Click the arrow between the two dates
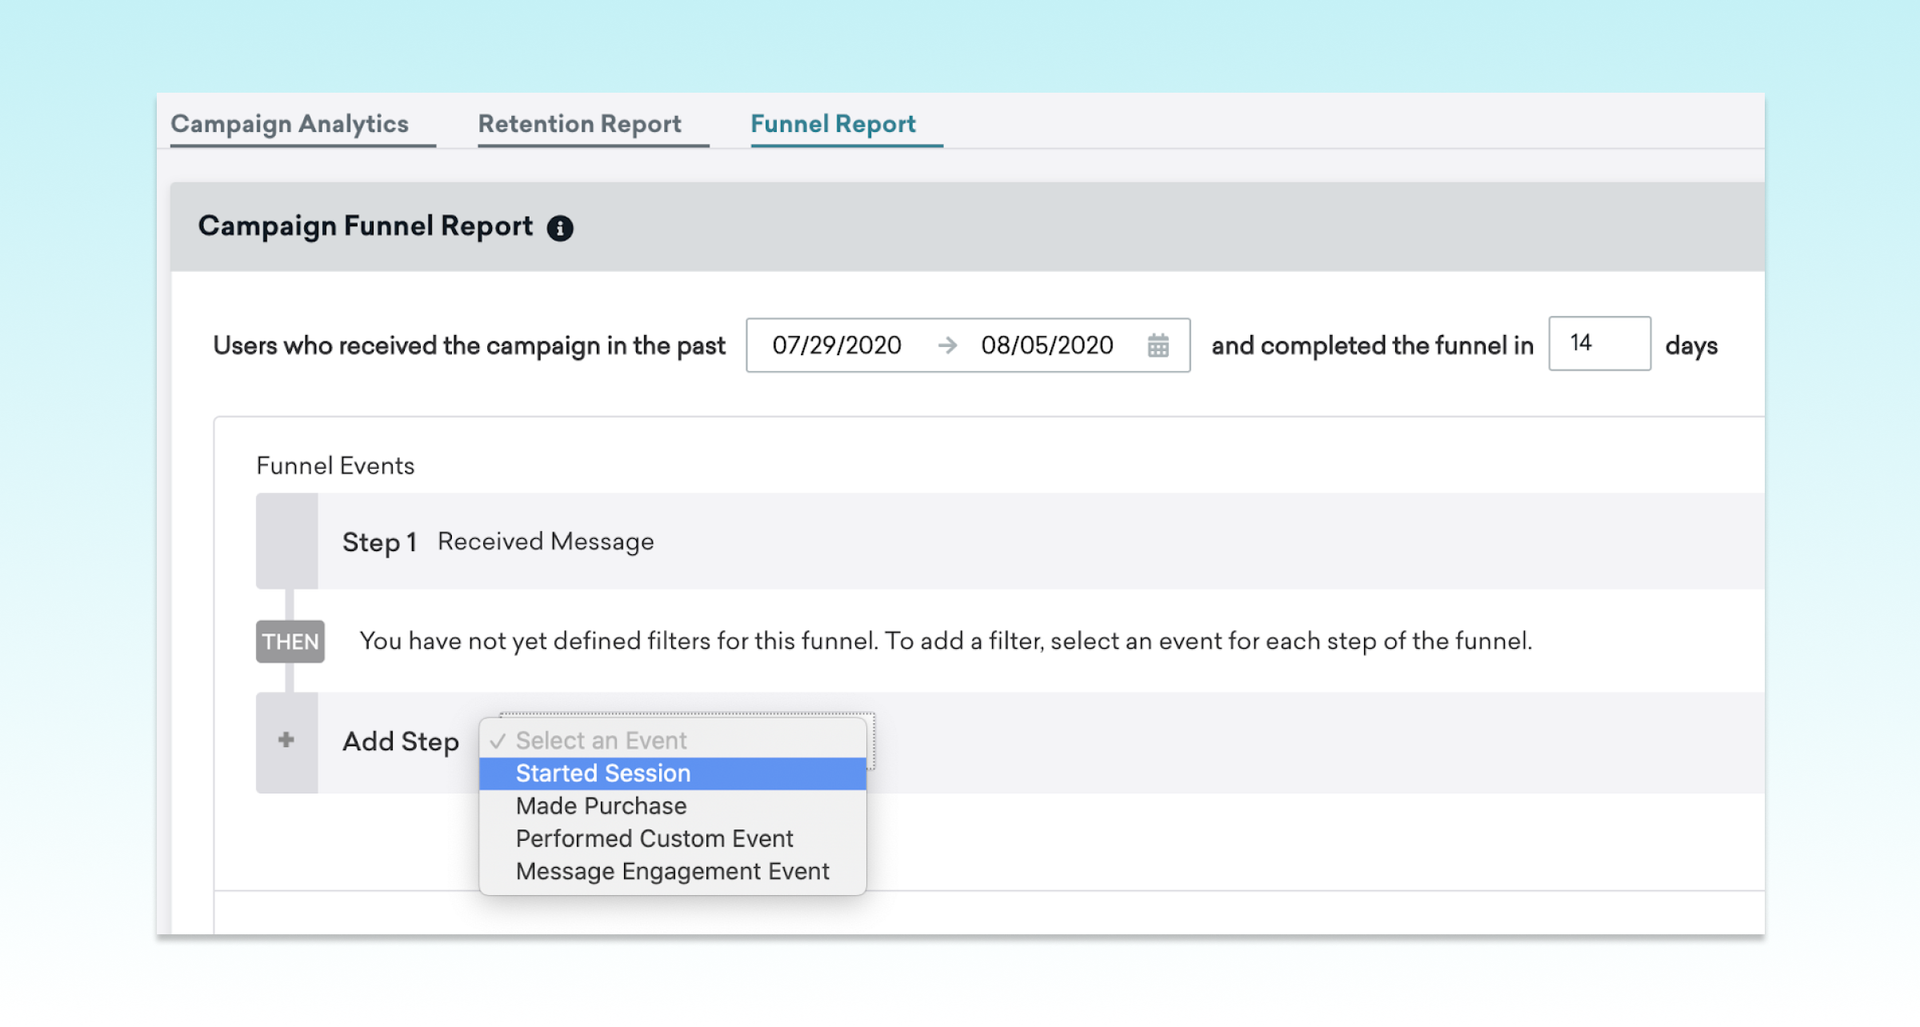 tap(947, 346)
